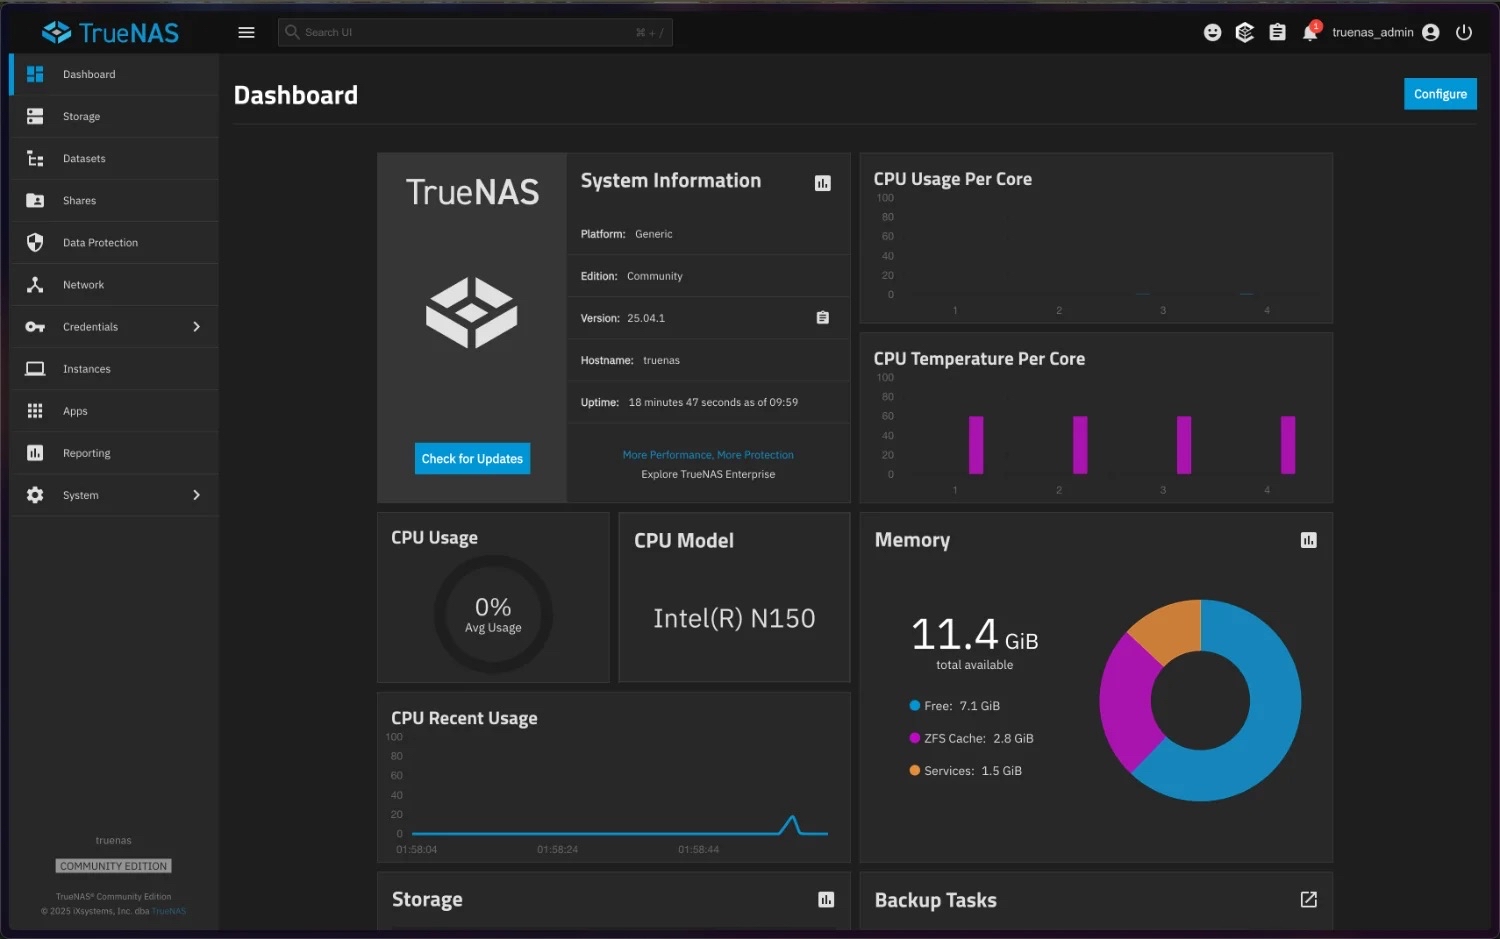Open Instances in sidebar
This screenshot has width=1500, height=939.
[114, 369]
